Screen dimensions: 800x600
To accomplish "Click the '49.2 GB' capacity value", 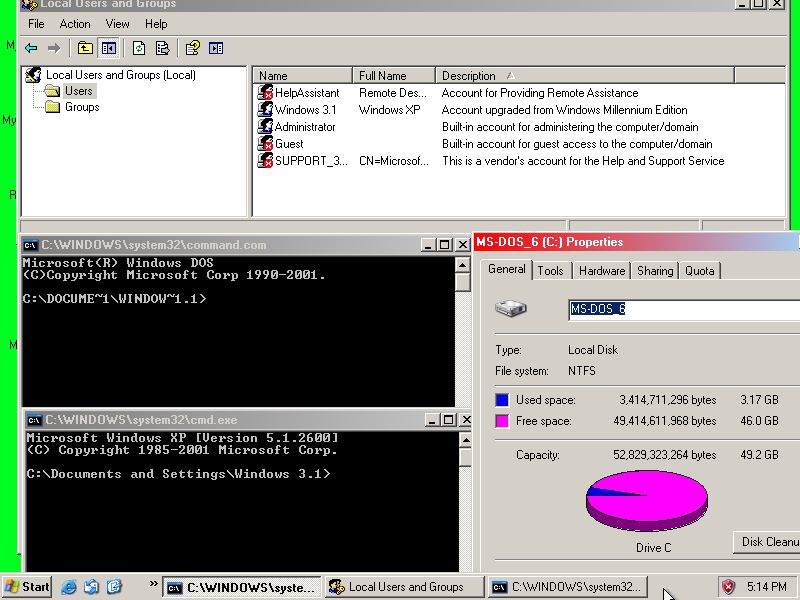I will 759,455.
